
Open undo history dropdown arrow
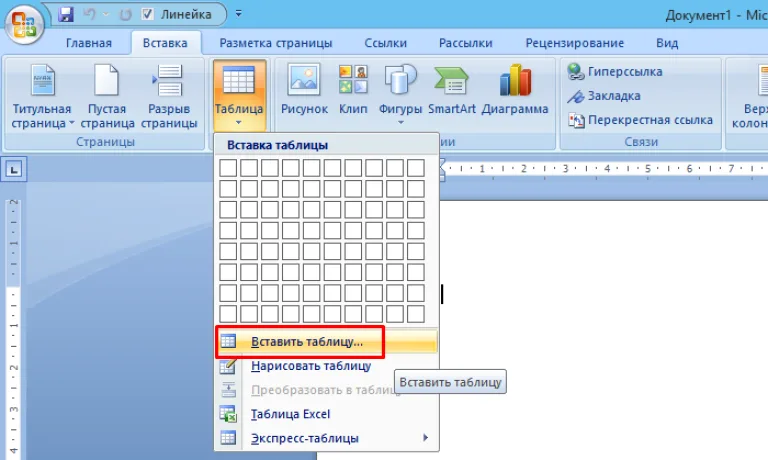click(x=106, y=14)
